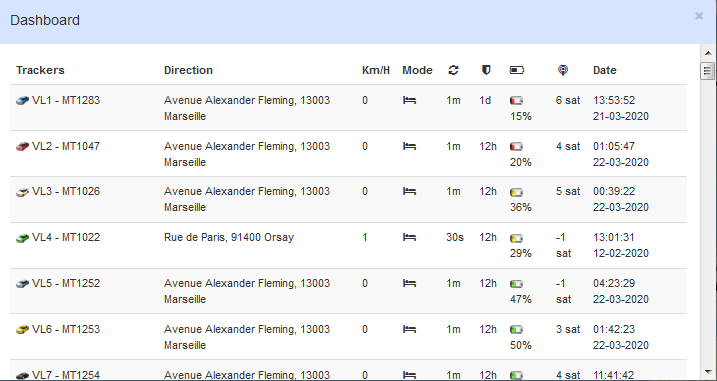Click the scrollbar up arrow
The width and height of the screenshot is (717, 381).
coord(708,54)
